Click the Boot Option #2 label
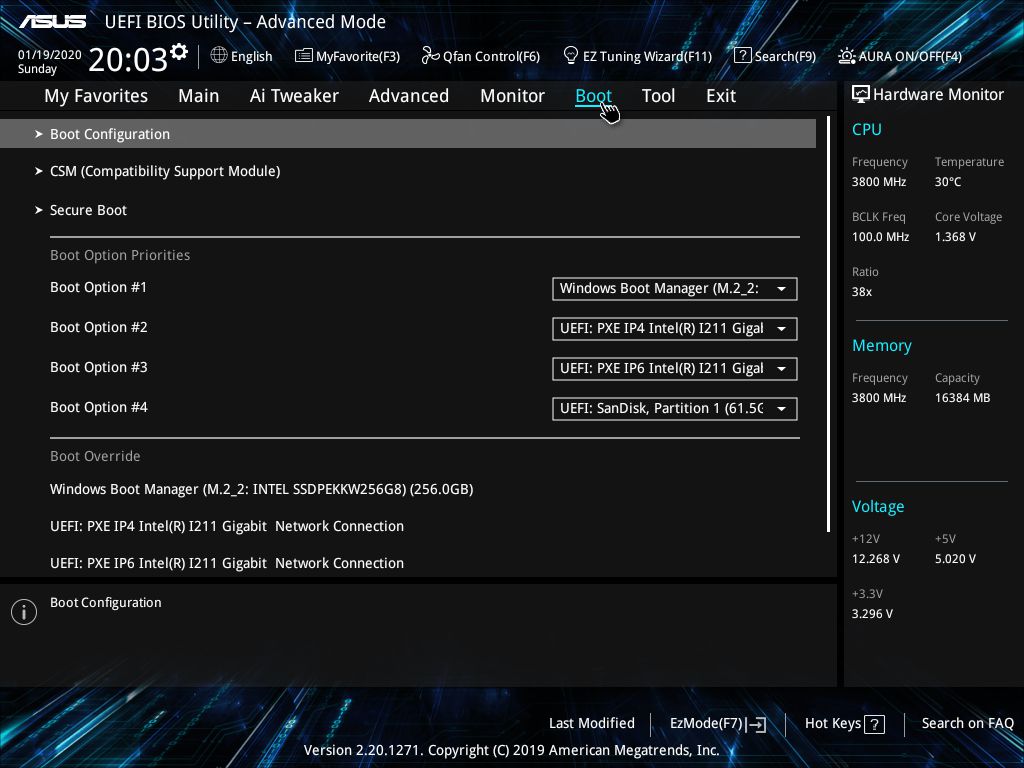1024x768 pixels. [99, 327]
